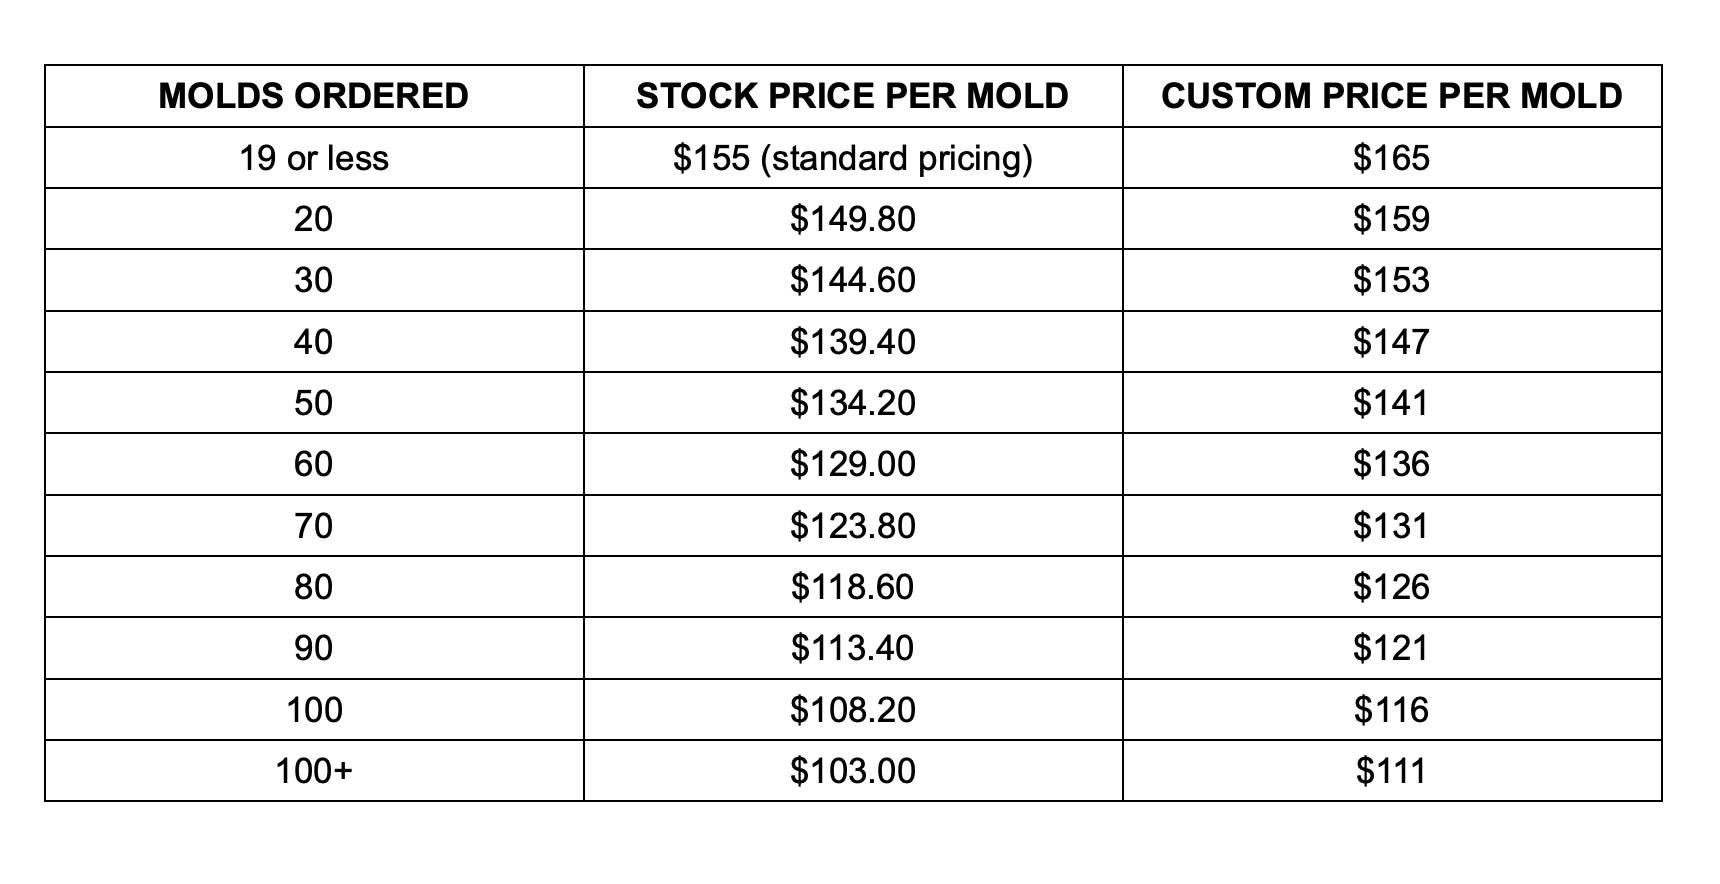Screen dimensions: 1720x884
Task: Click the $165 custom price cell
Action: coord(1392,158)
